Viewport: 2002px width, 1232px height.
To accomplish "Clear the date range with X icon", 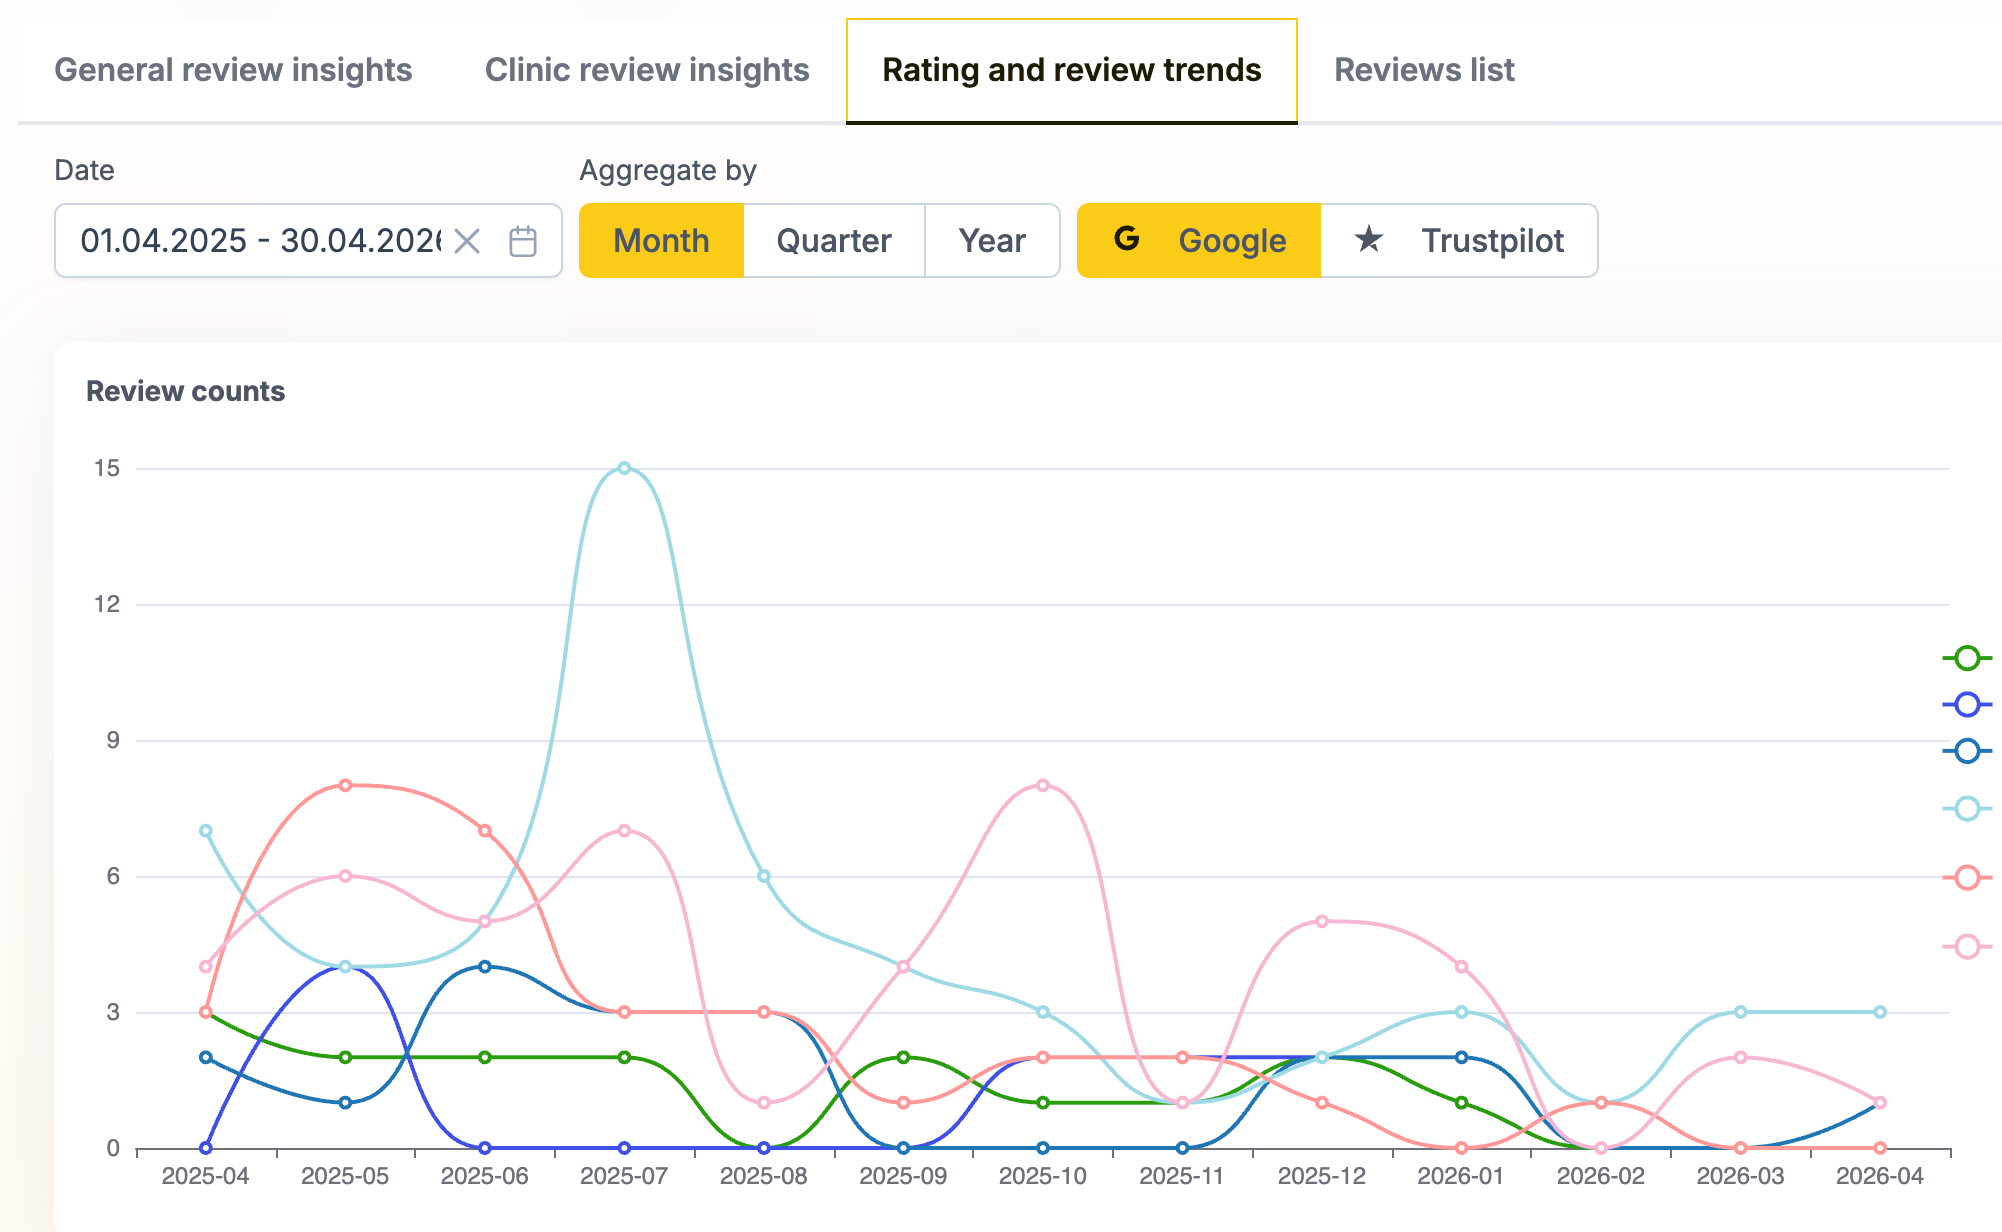I will tap(467, 241).
